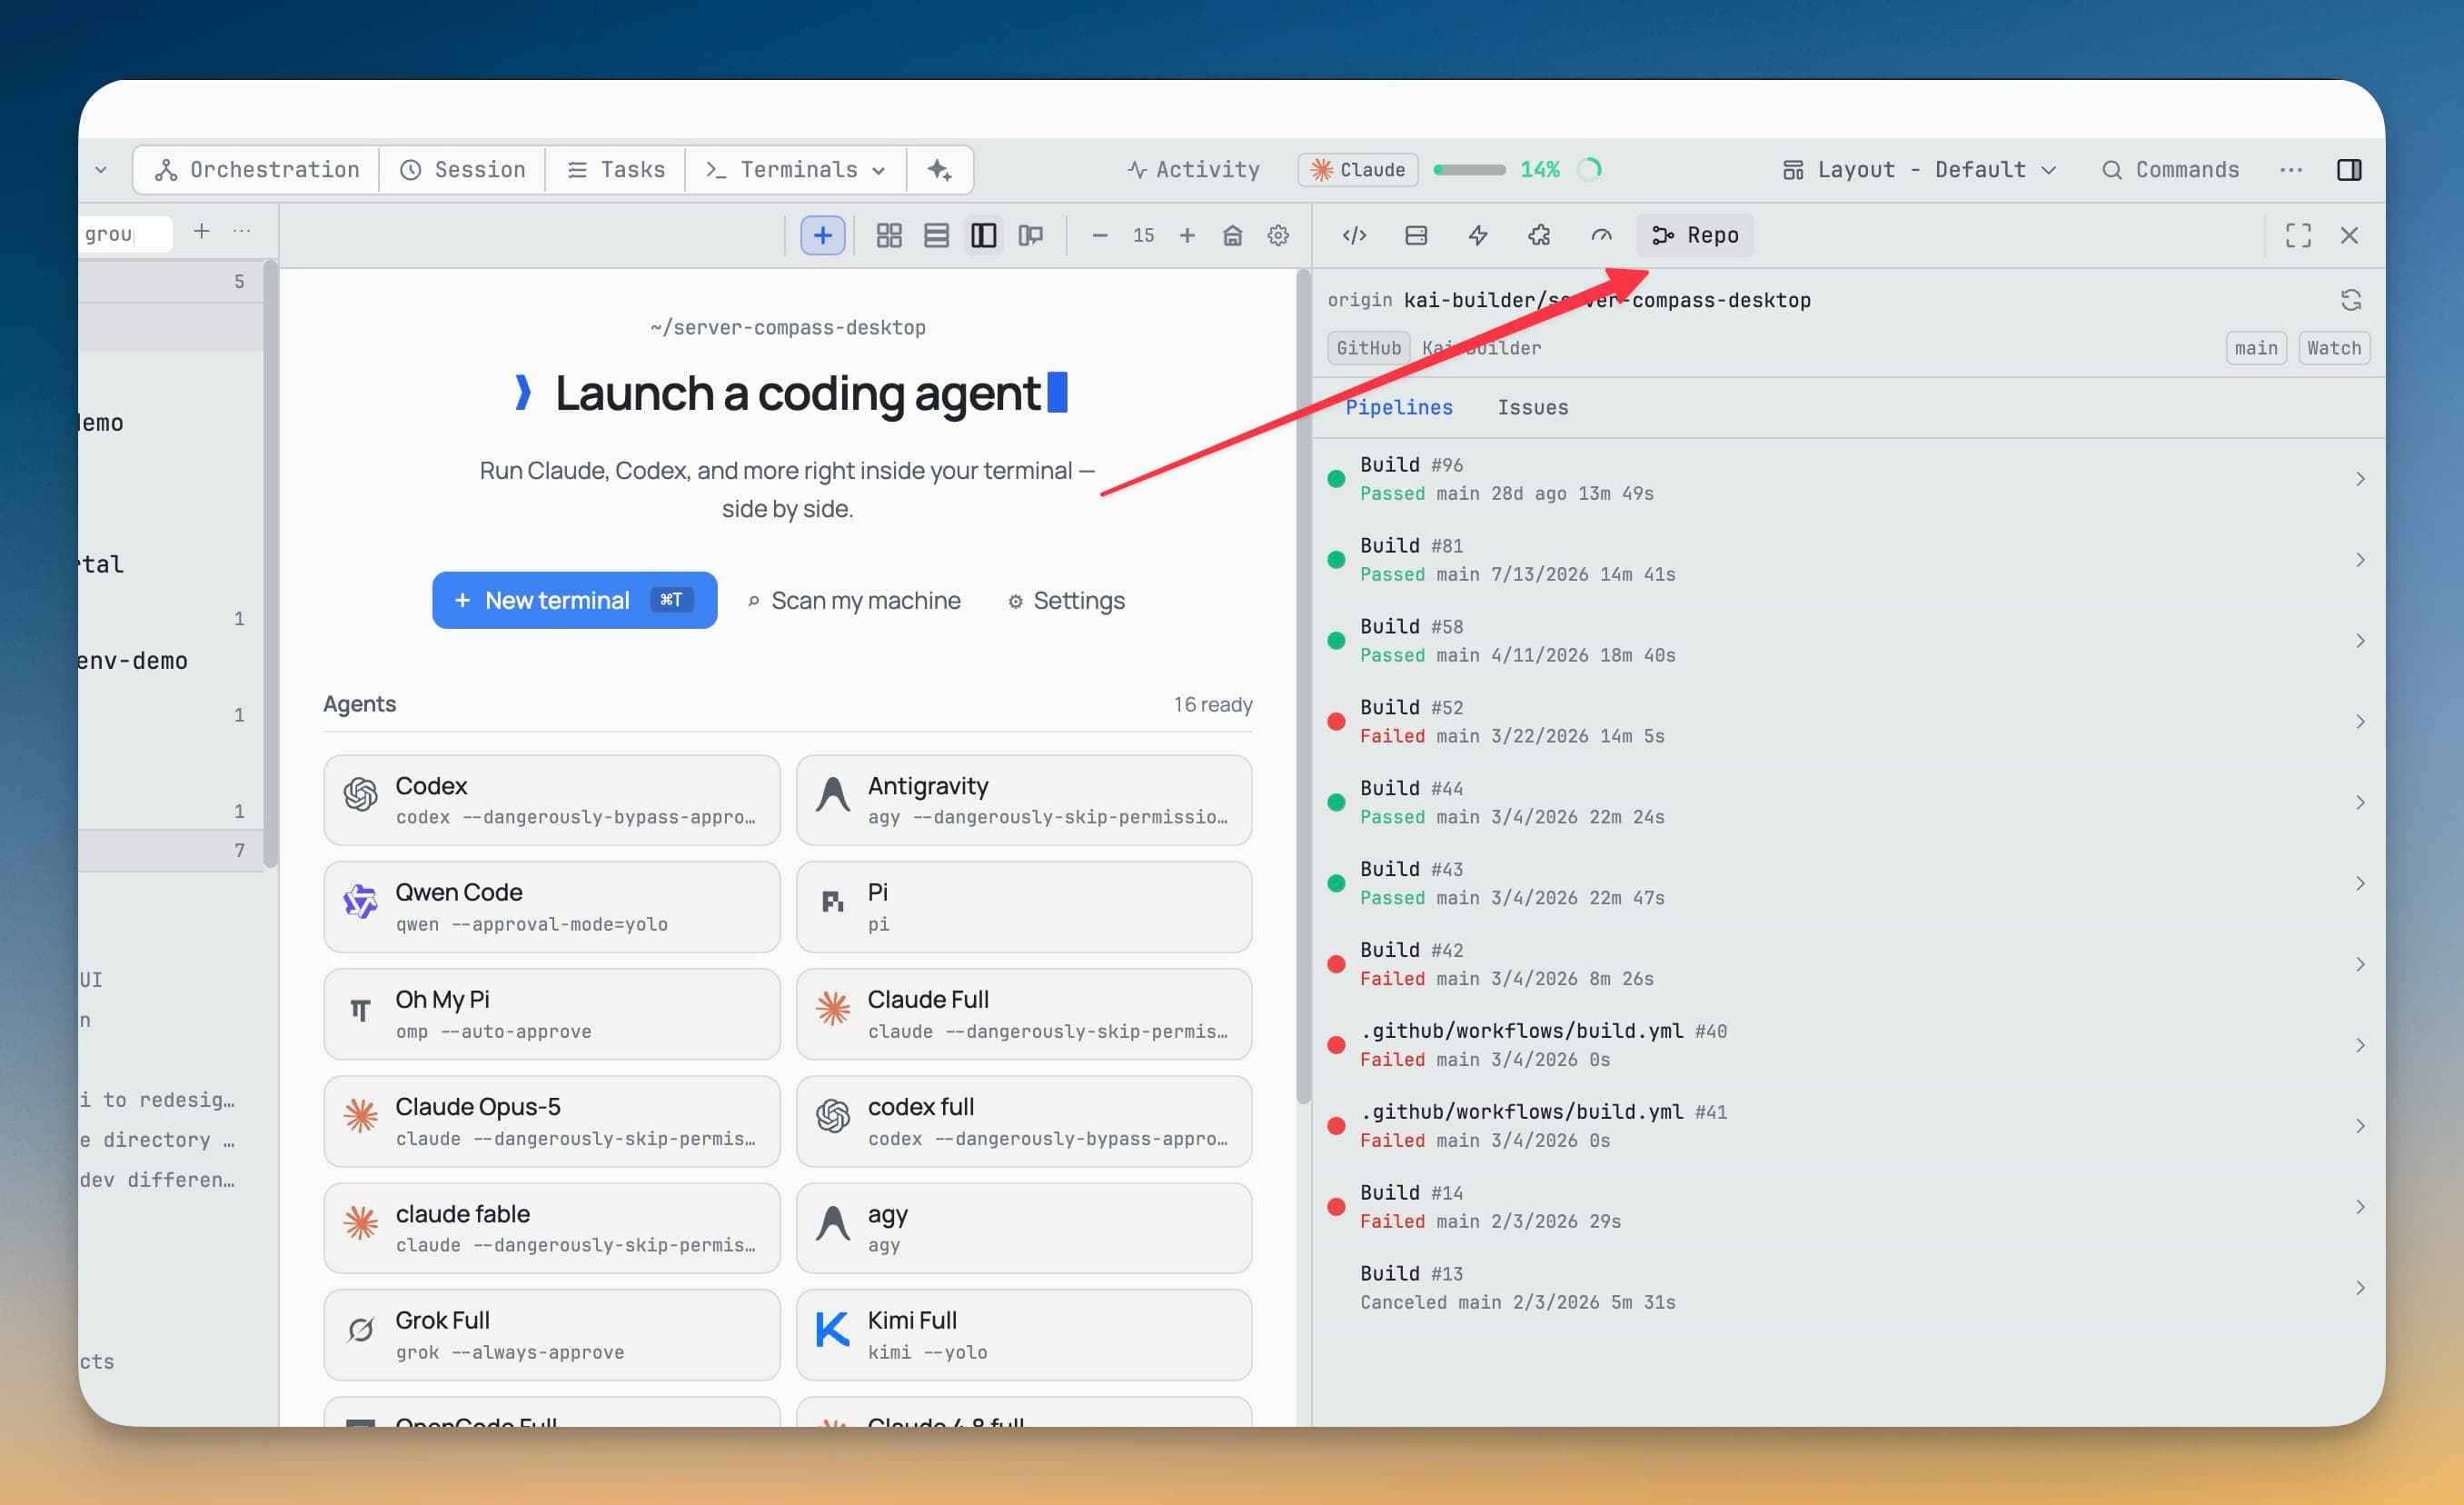
Task: Open the Activity panel
Action: pos(1193,170)
